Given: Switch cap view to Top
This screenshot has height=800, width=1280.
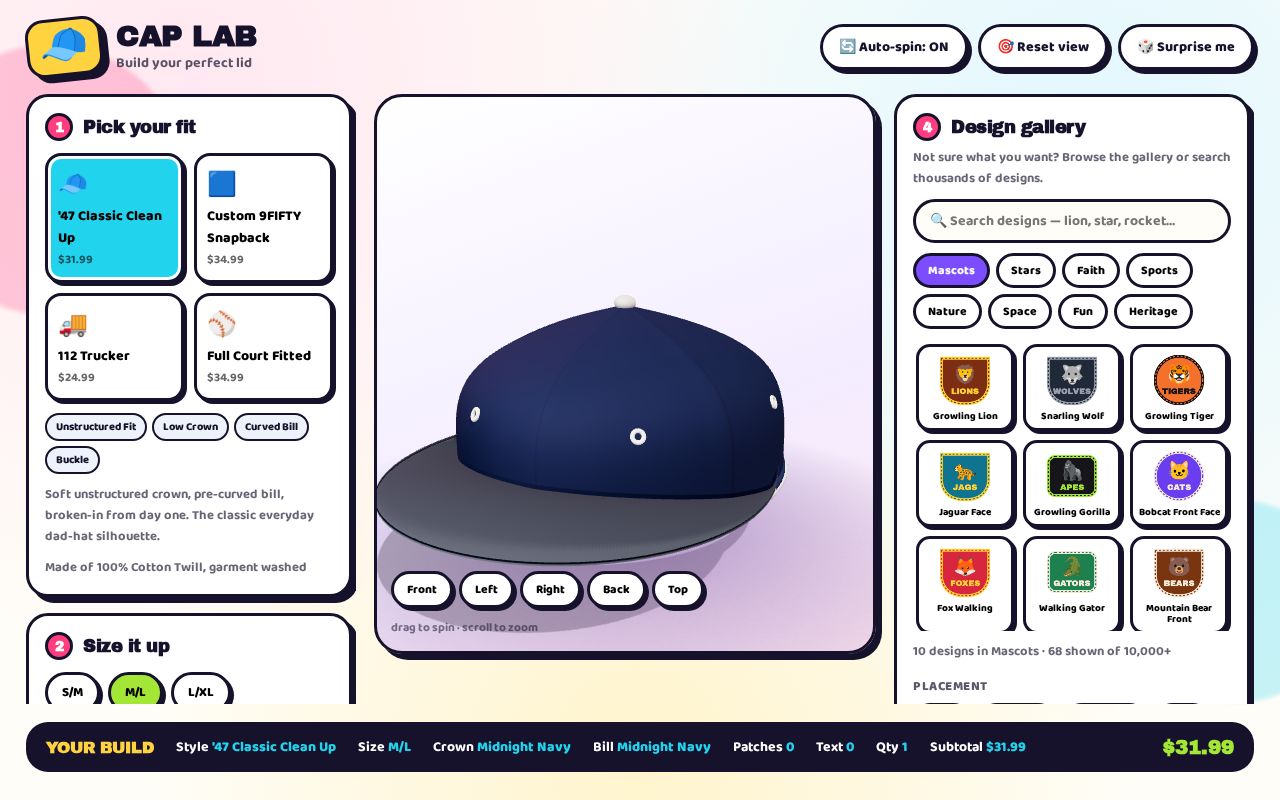Looking at the screenshot, I should point(678,589).
